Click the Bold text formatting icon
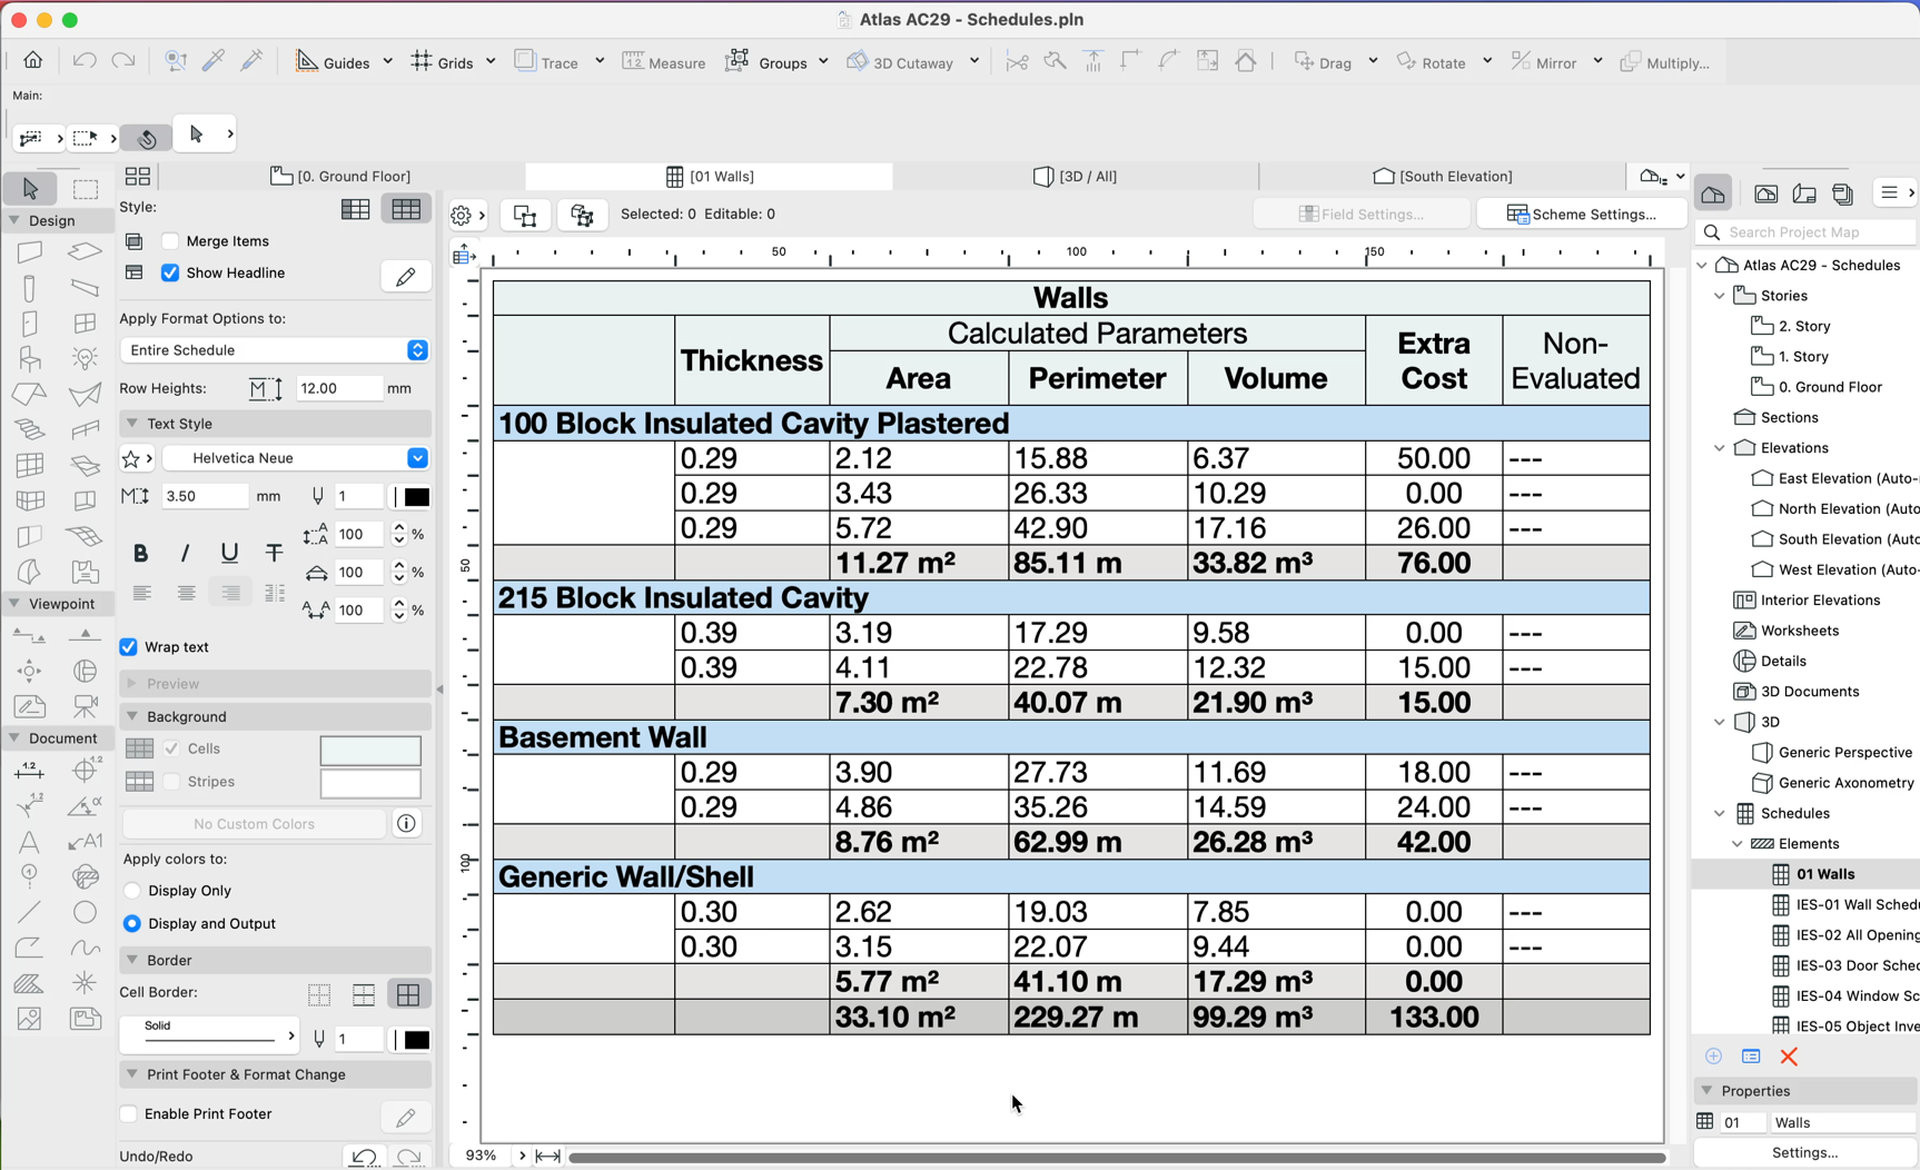Screen dimensions: 1920x1170 pos(141,553)
